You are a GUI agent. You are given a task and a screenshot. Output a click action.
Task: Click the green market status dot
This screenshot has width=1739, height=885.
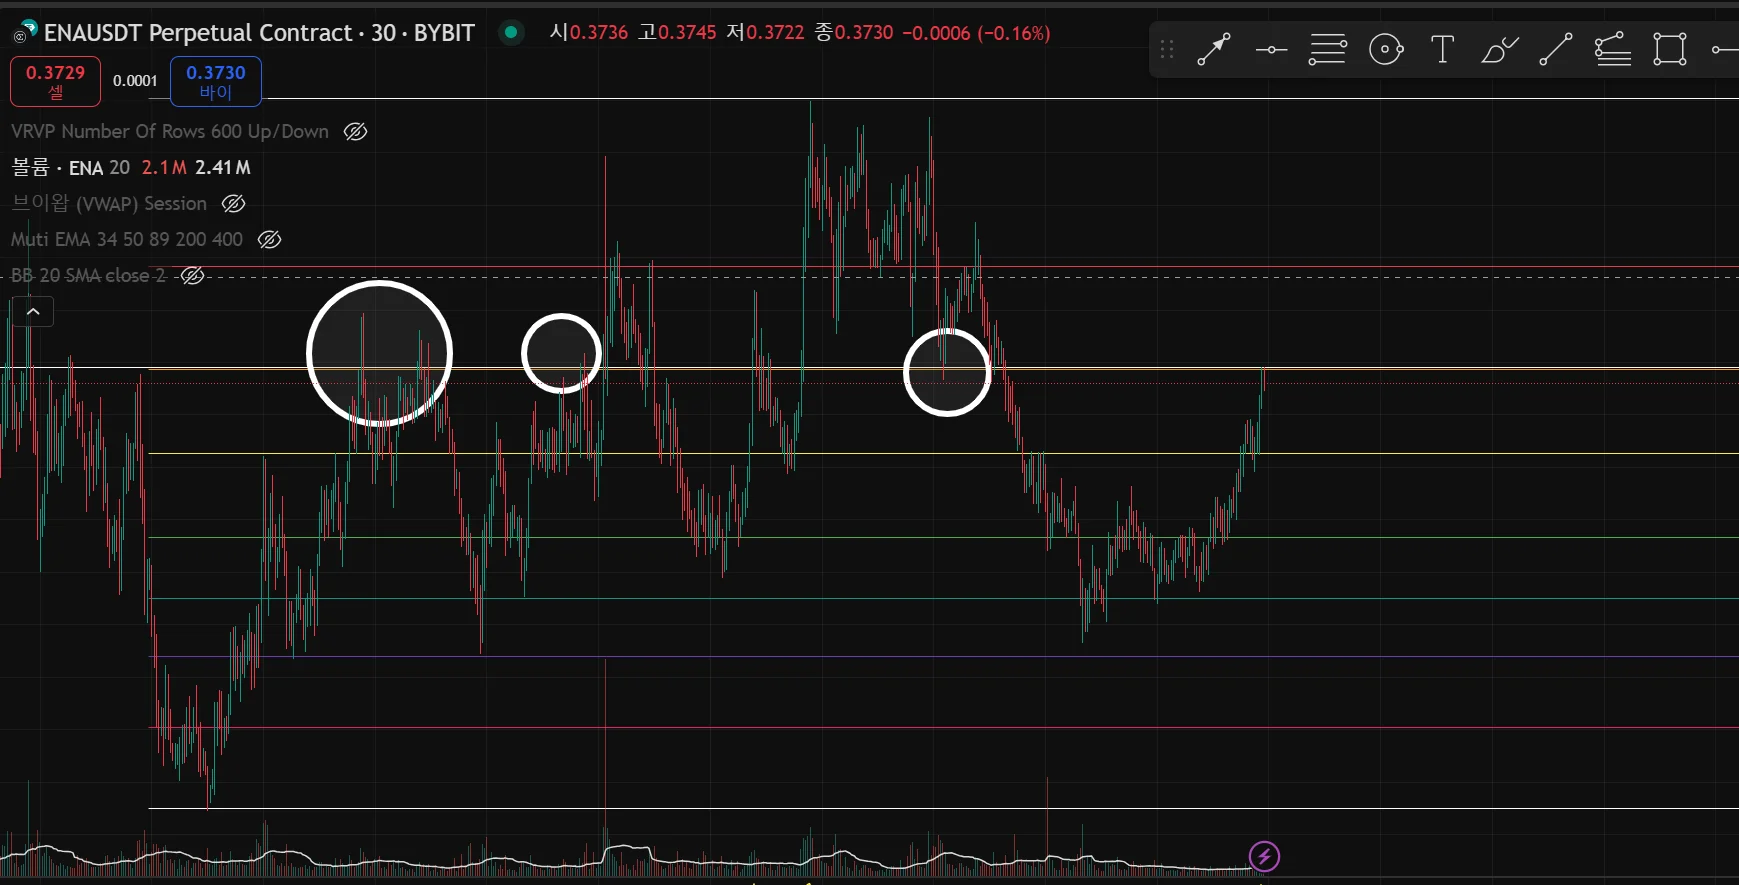pos(511,32)
